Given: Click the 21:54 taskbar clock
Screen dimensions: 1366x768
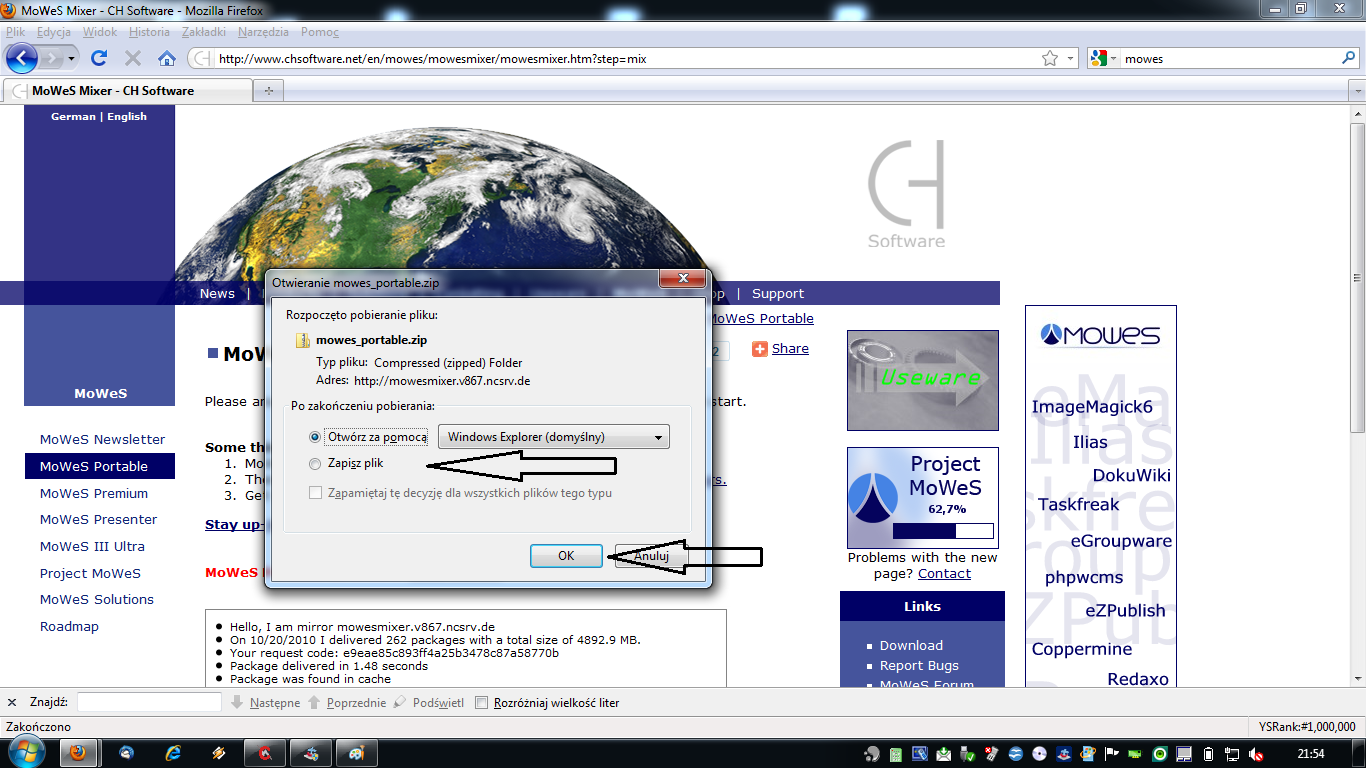Looking at the screenshot, I should click(x=1310, y=753).
